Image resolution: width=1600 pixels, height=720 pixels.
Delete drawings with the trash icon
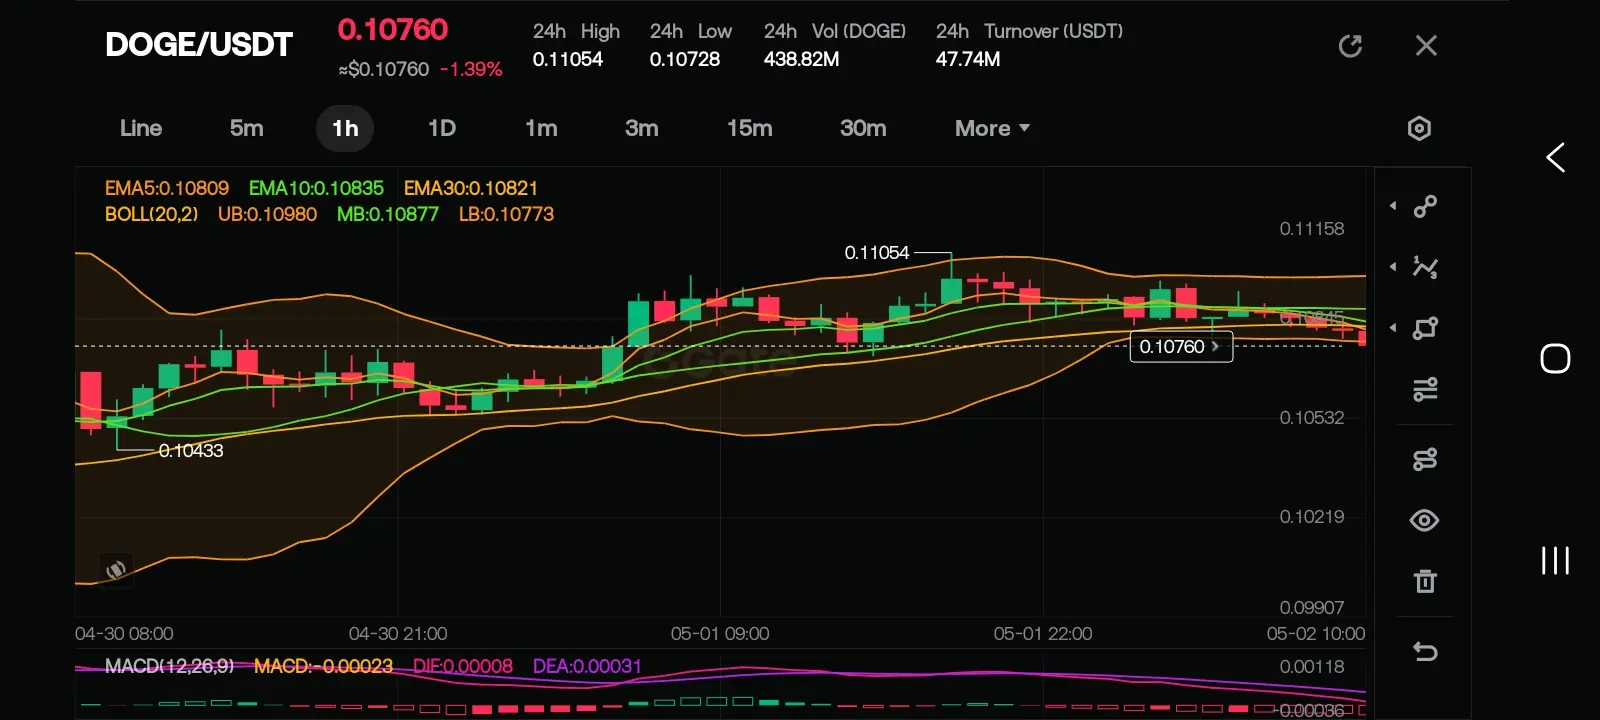tap(1425, 581)
